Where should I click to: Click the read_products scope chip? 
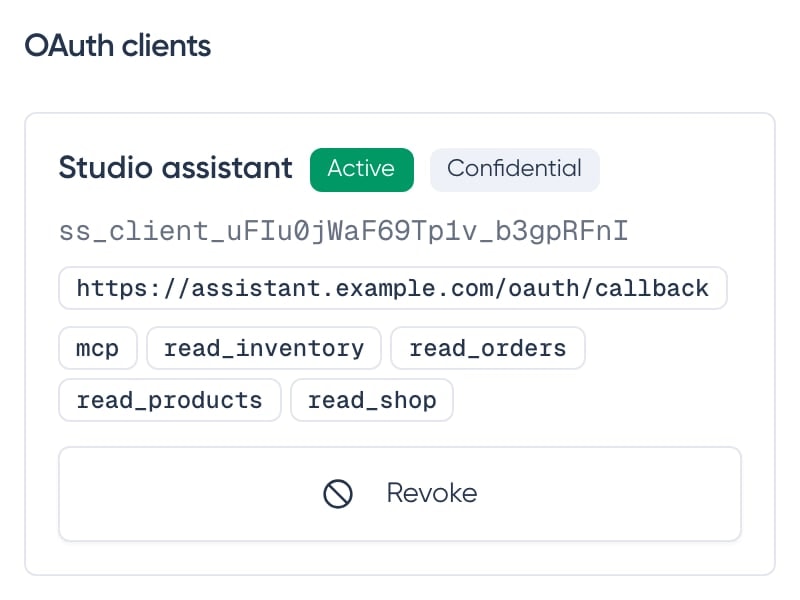click(169, 400)
